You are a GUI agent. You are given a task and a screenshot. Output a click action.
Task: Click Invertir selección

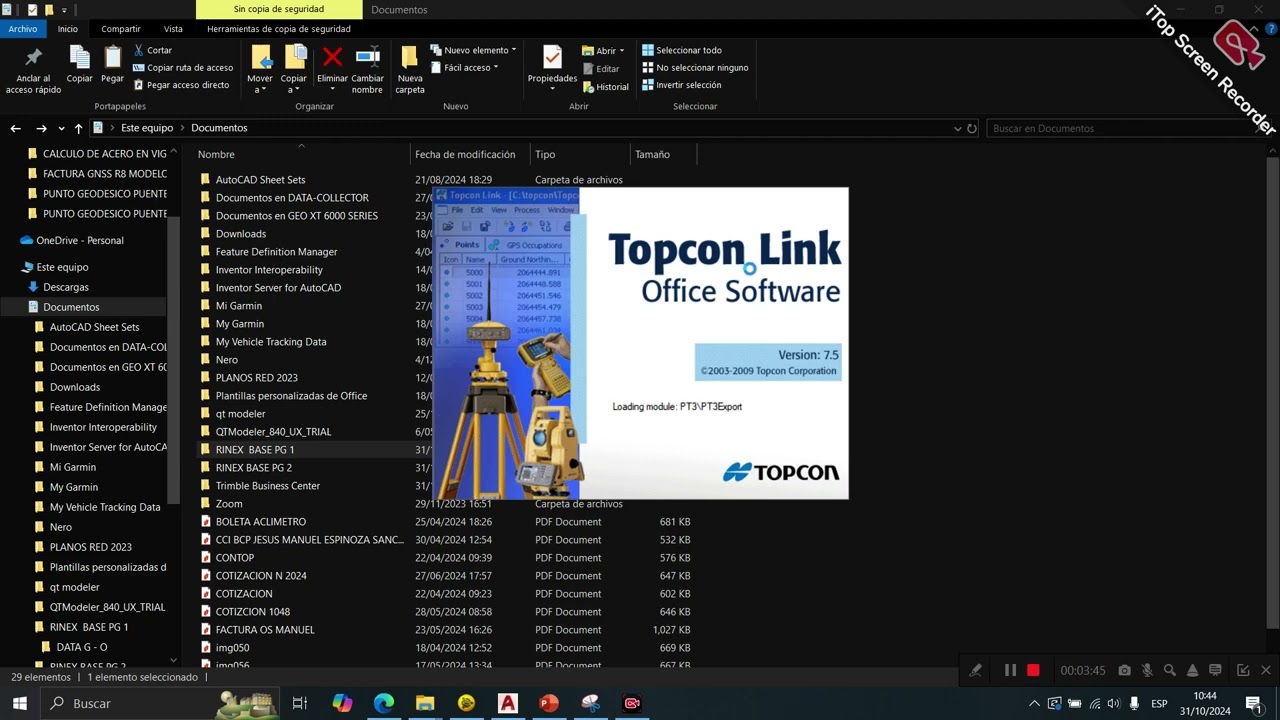682,85
